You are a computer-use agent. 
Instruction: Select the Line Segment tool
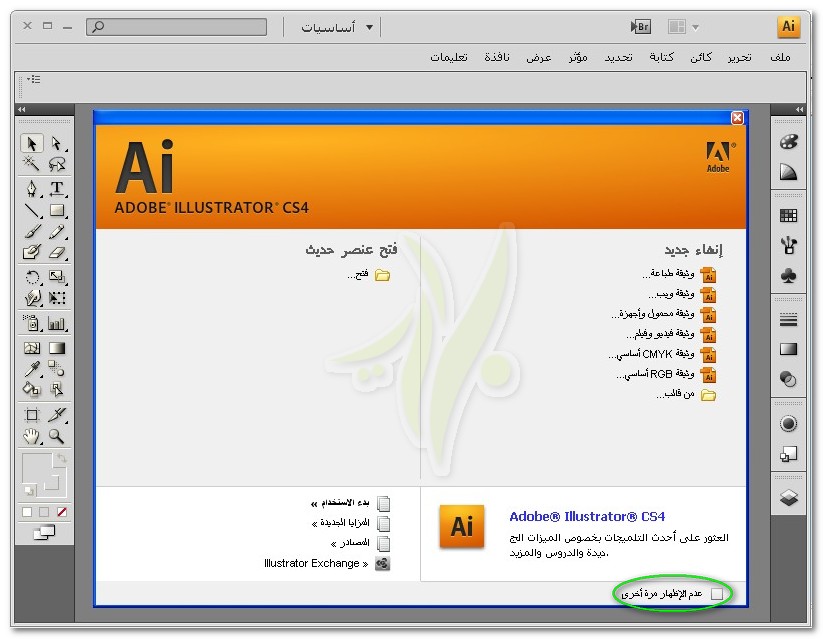point(31,211)
